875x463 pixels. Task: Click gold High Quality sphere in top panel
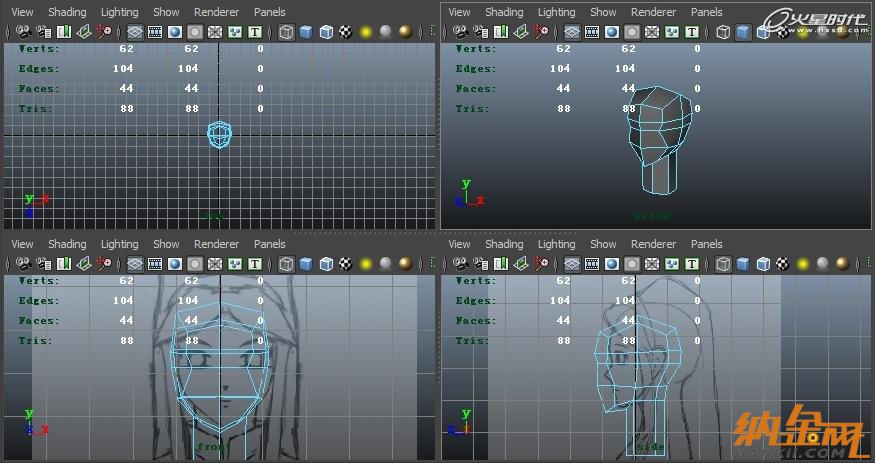pos(406,32)
